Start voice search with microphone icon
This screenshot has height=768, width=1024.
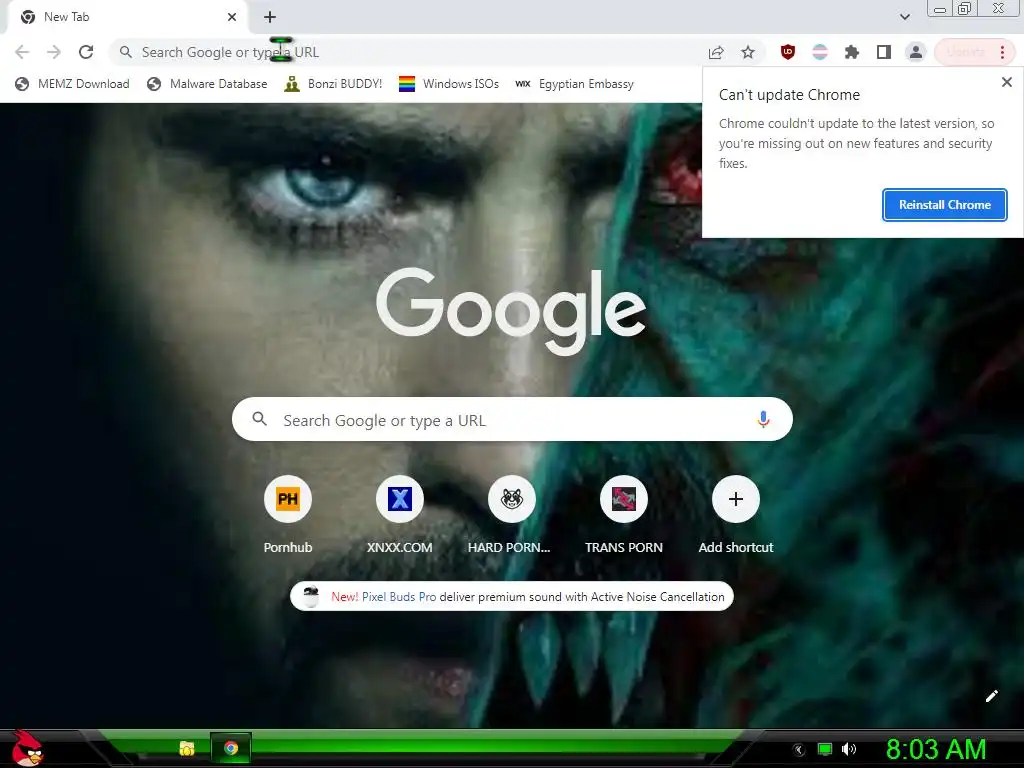pyautogui.click(x=763, y=419)
